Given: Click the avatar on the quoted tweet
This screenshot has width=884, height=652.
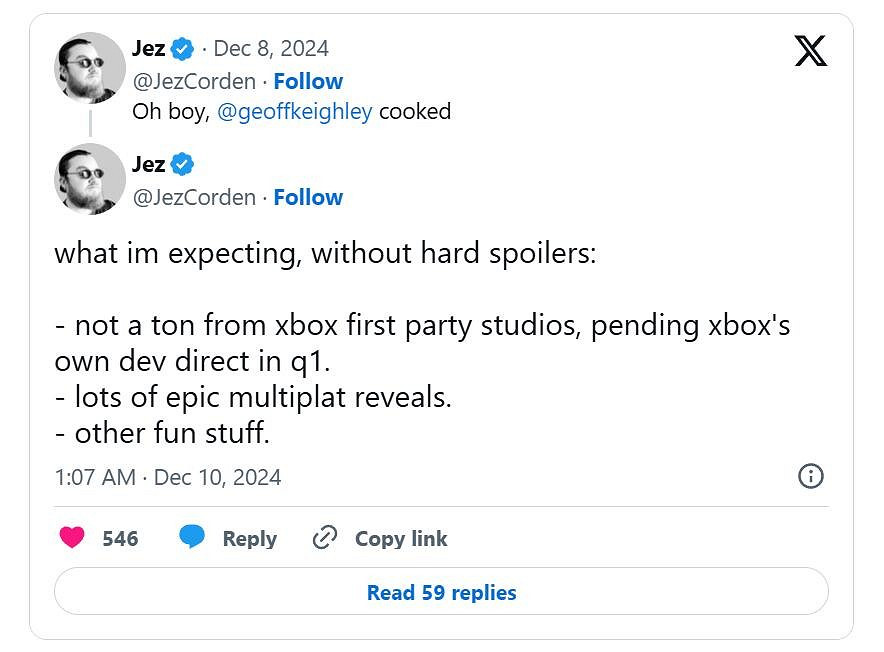Looking at the screenshot, I should (88, 67).
